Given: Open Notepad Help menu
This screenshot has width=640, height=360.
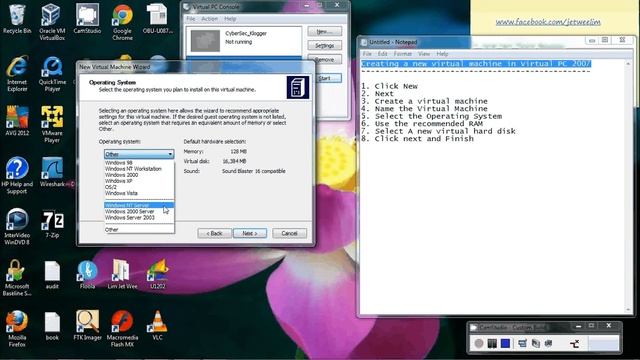Looking at the screenshot, I should pyautogui.click(x=442, y=54).
